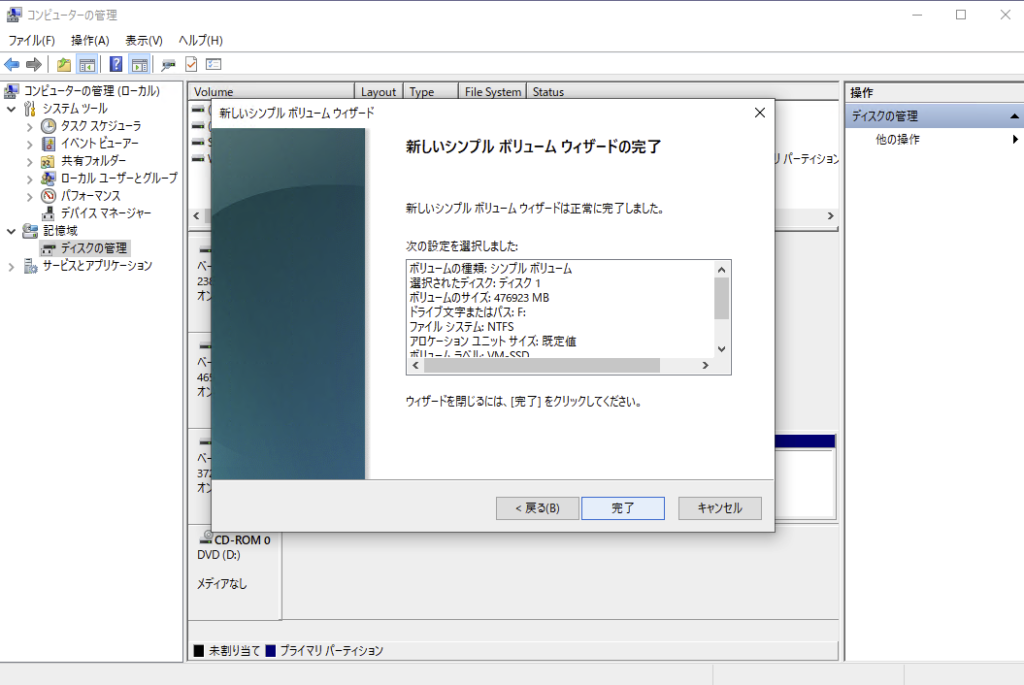
Task: Click the blue Help question mark icon
Action: (x=116, y=65)
